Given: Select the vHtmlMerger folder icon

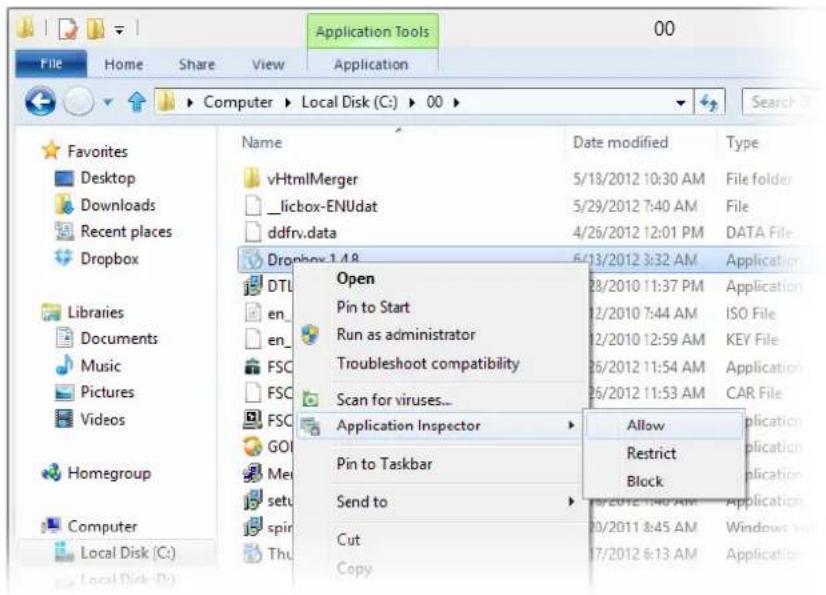Looking at the screenshot, I should pos(252,179).
